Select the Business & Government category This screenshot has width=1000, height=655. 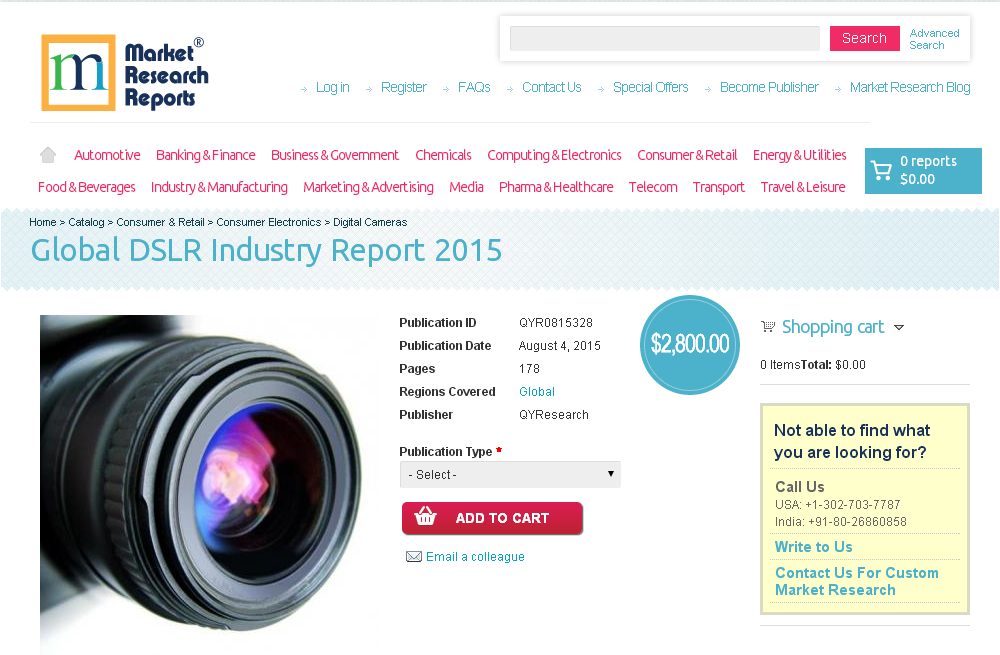(x=335, y=155)
